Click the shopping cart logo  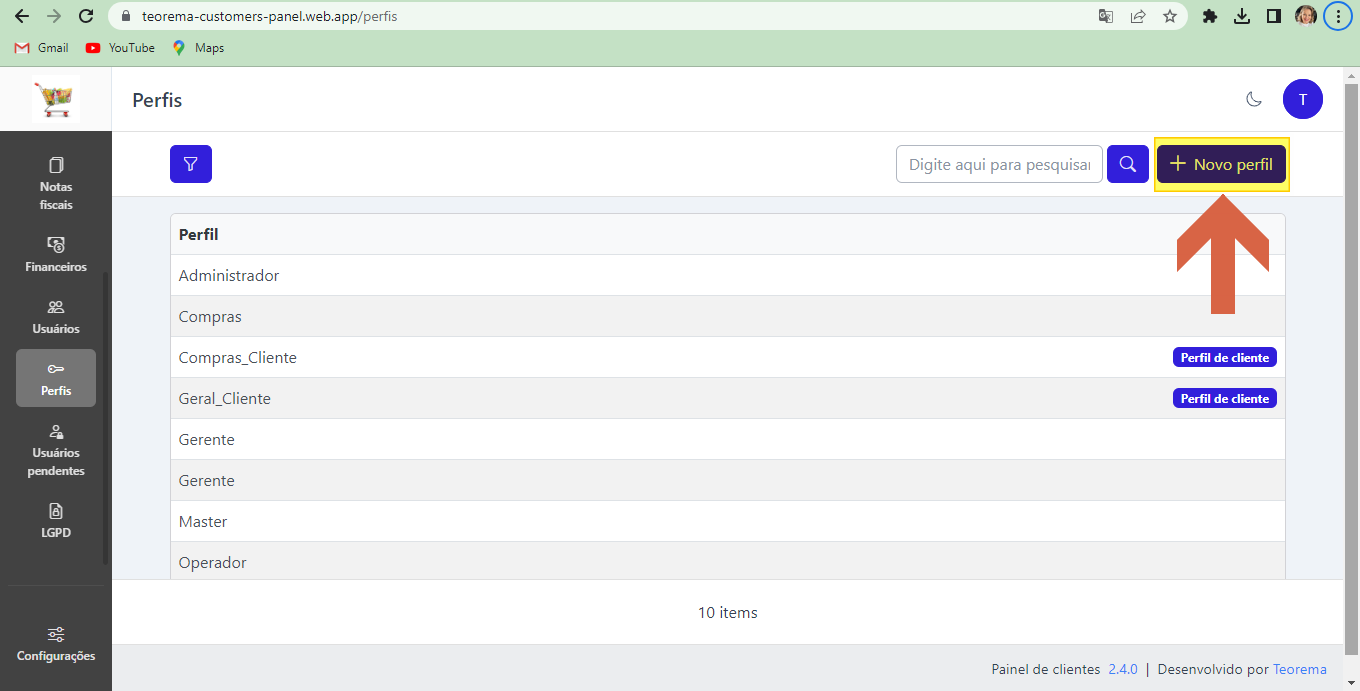pos(56,98)
